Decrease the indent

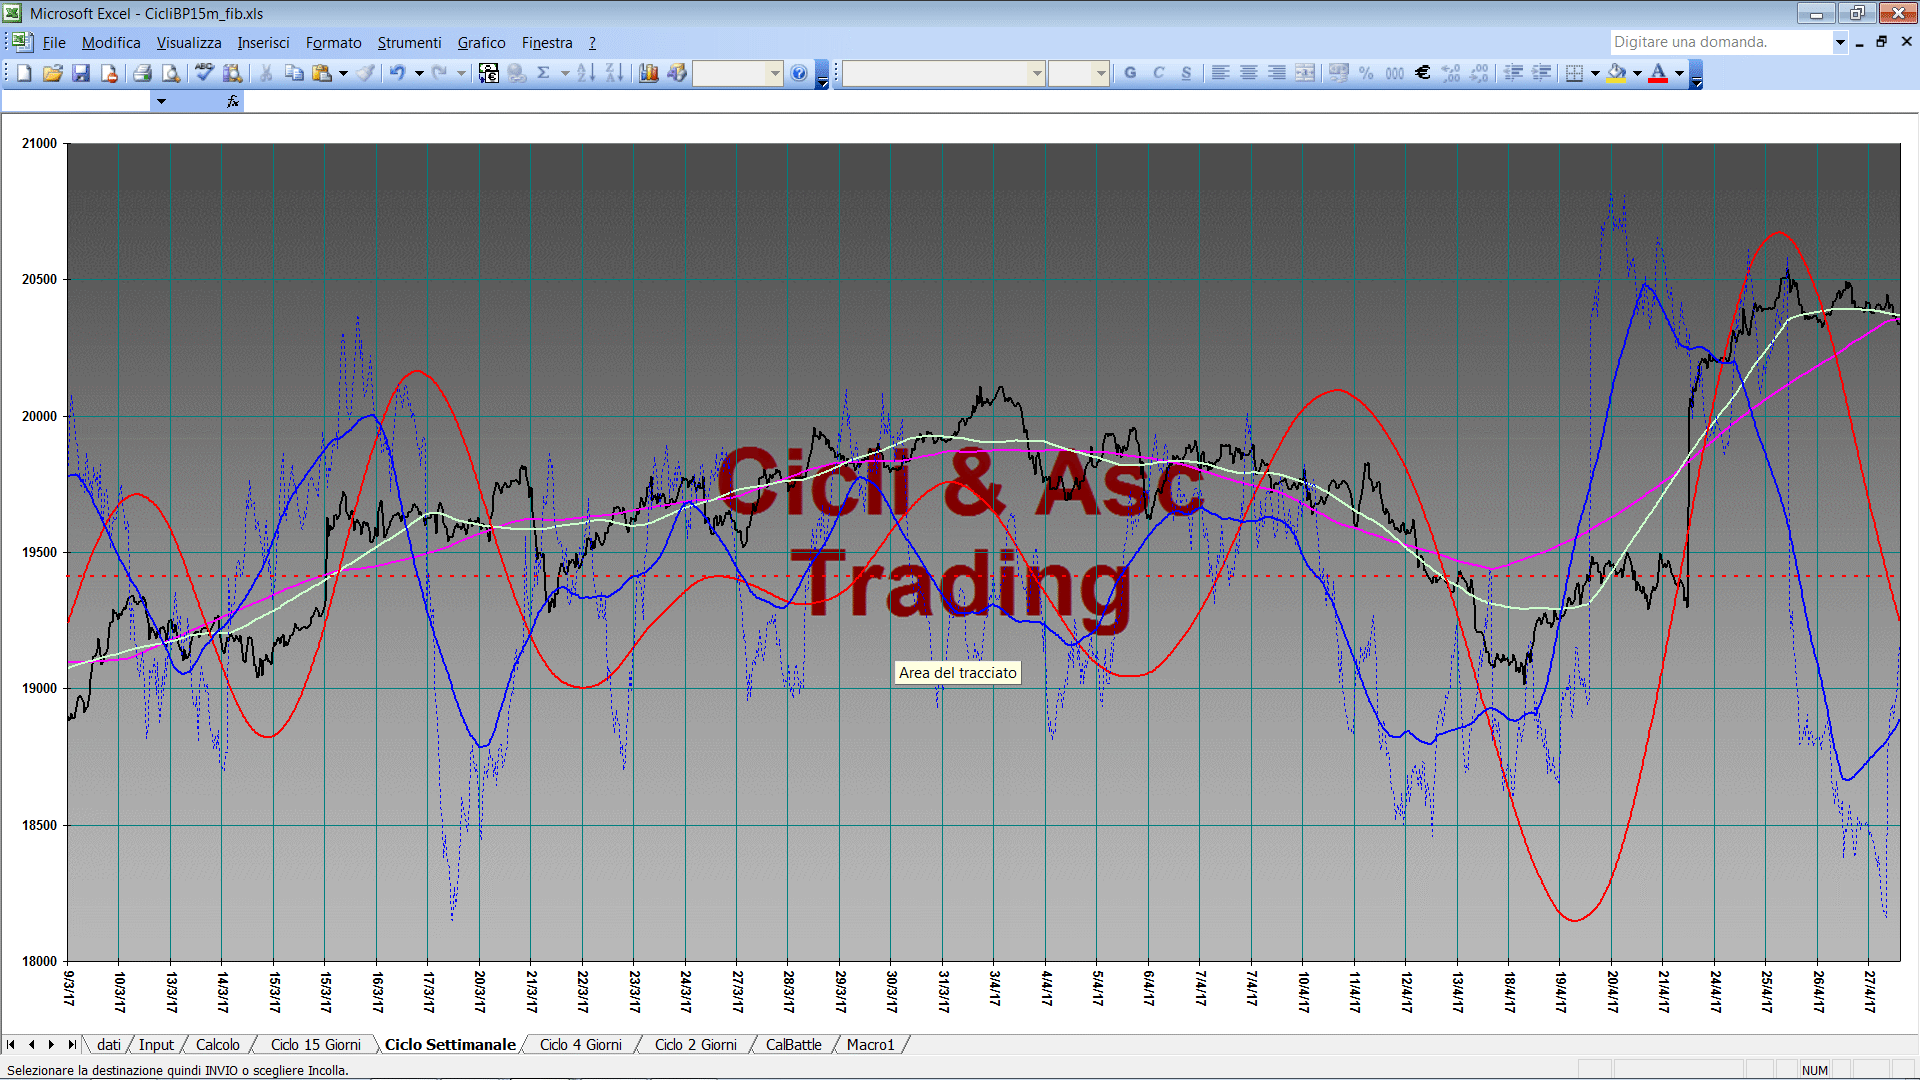click(1514, 73)
